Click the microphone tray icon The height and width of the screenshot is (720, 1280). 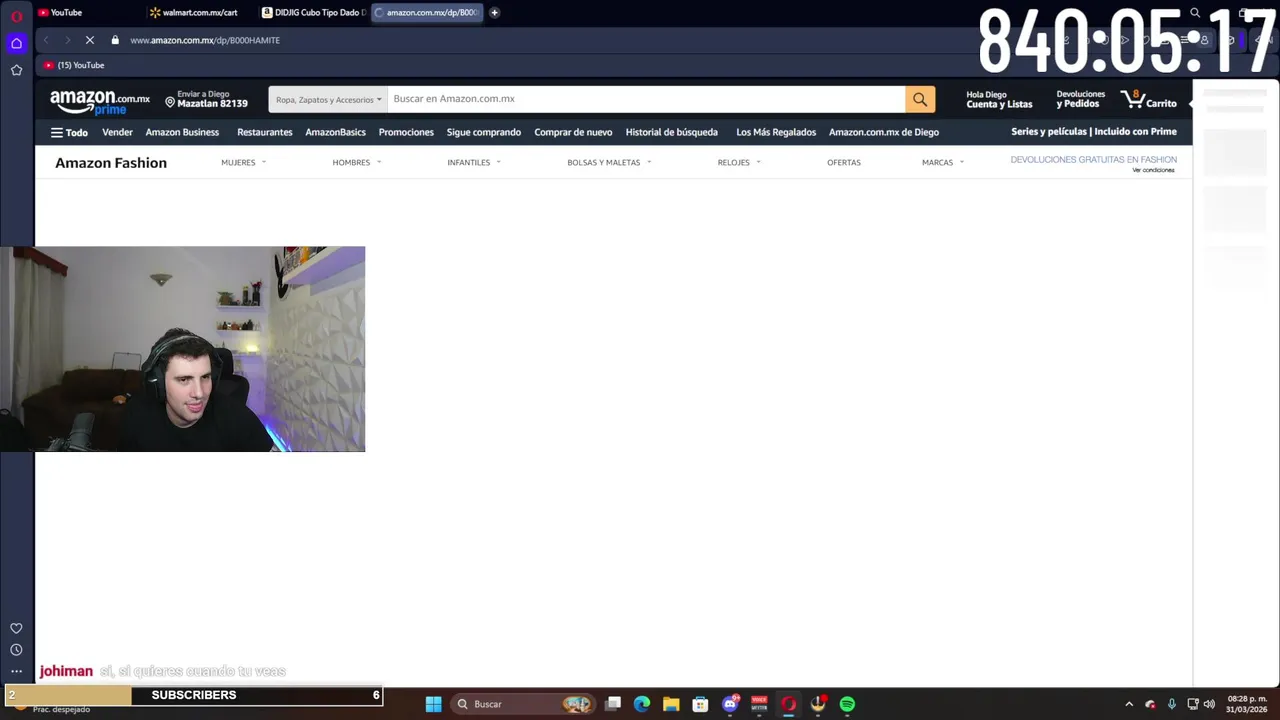click(x=1171, y=704)
